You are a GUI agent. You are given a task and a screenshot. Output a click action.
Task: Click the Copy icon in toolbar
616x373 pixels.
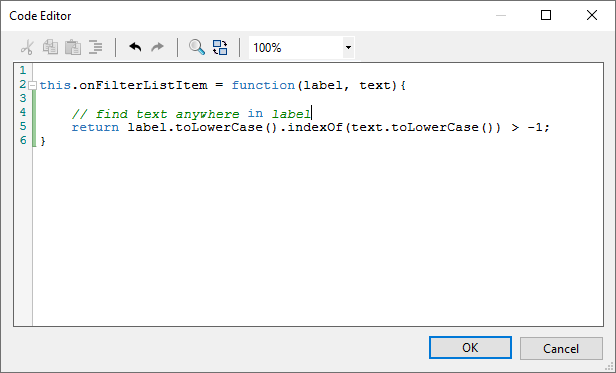point(50,47)
